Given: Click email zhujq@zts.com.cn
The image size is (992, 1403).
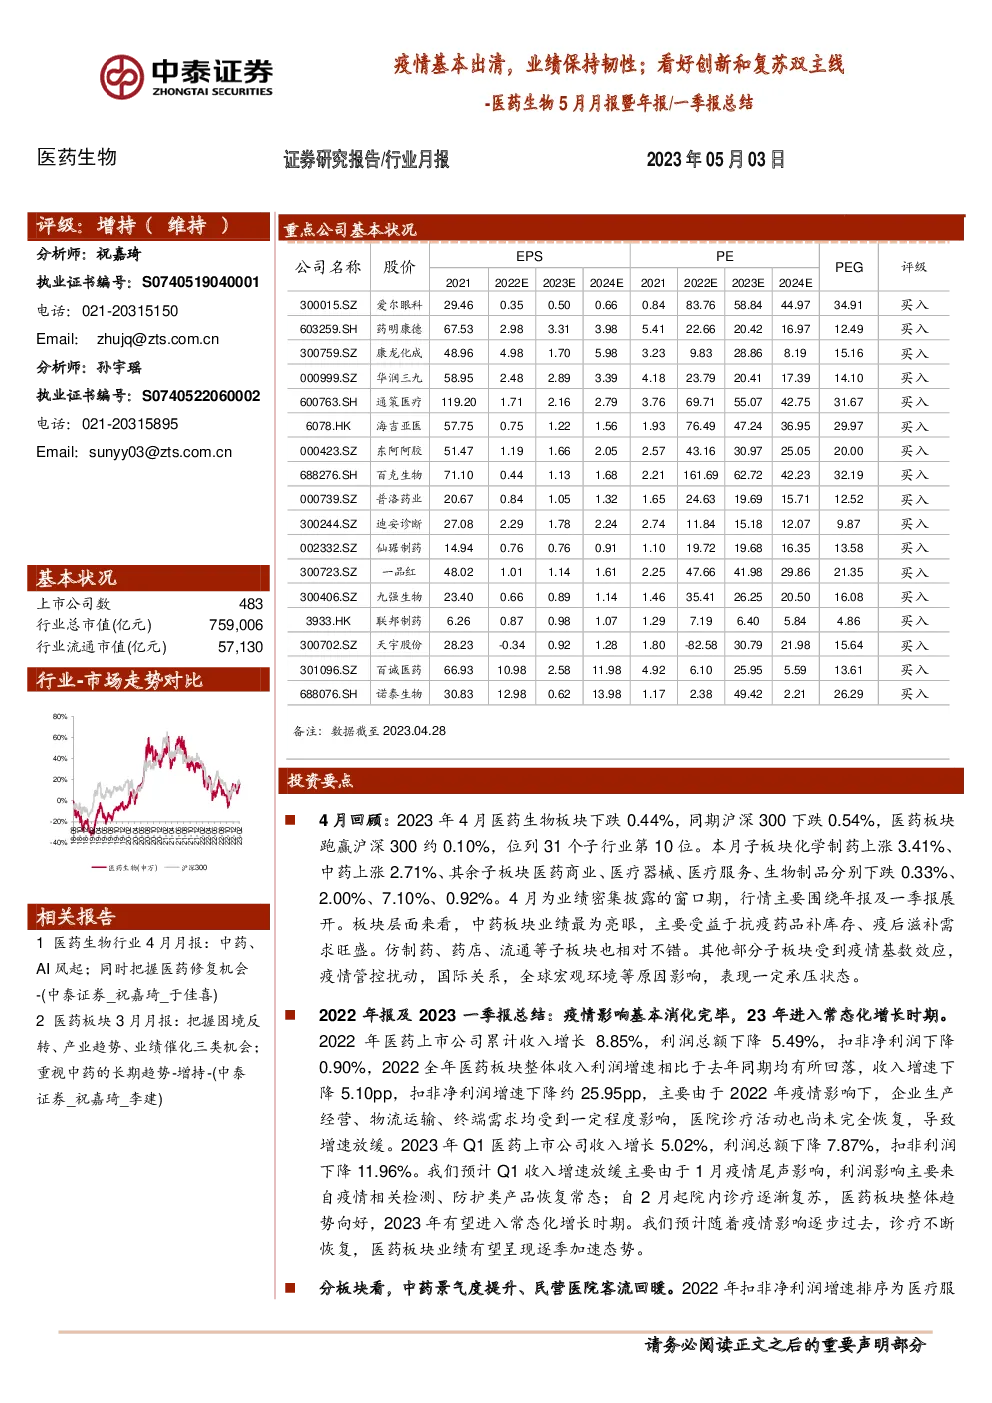Looking at the screenshot, I should tap(158, 339).
